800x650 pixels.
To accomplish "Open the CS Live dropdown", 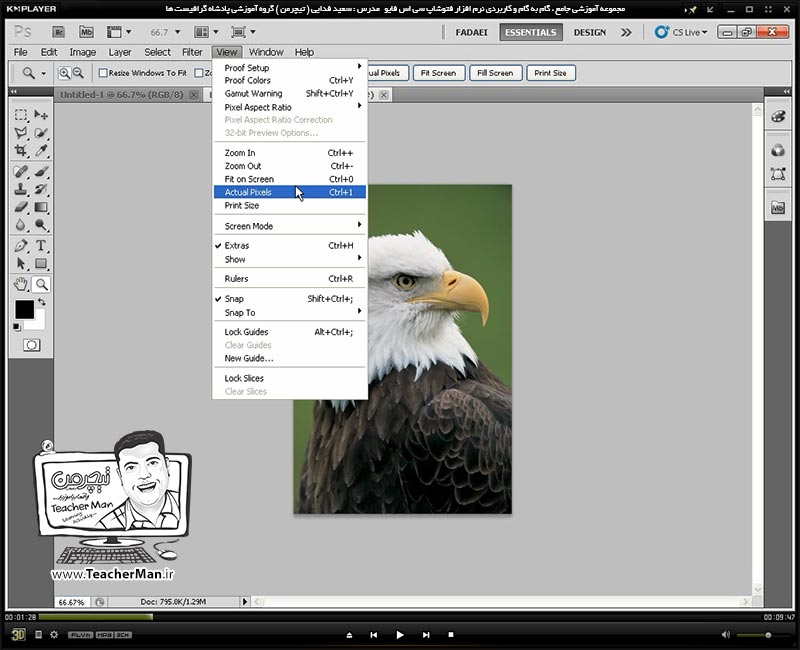I will coord(682,32).
